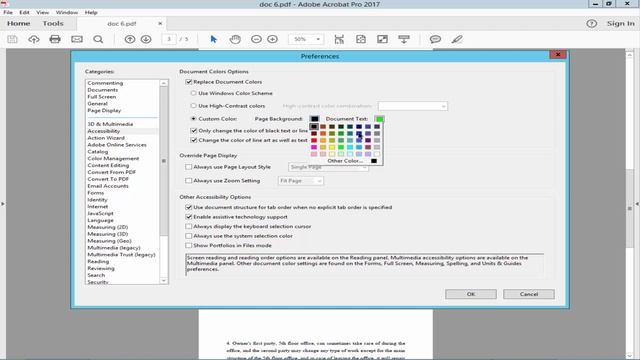Viewport: 640px width, 360px height.
Task: Go to the previous page with the up arrow icon
Action: tap(130, 39)
